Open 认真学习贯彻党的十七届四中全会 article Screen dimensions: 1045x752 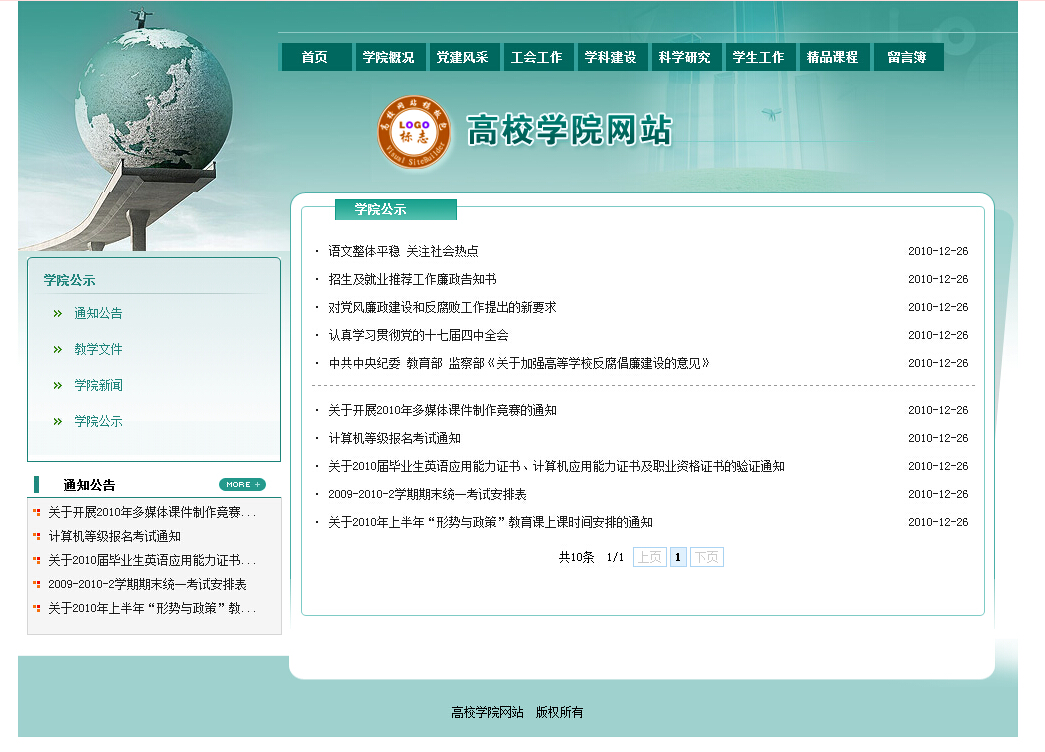pos(418,336)
